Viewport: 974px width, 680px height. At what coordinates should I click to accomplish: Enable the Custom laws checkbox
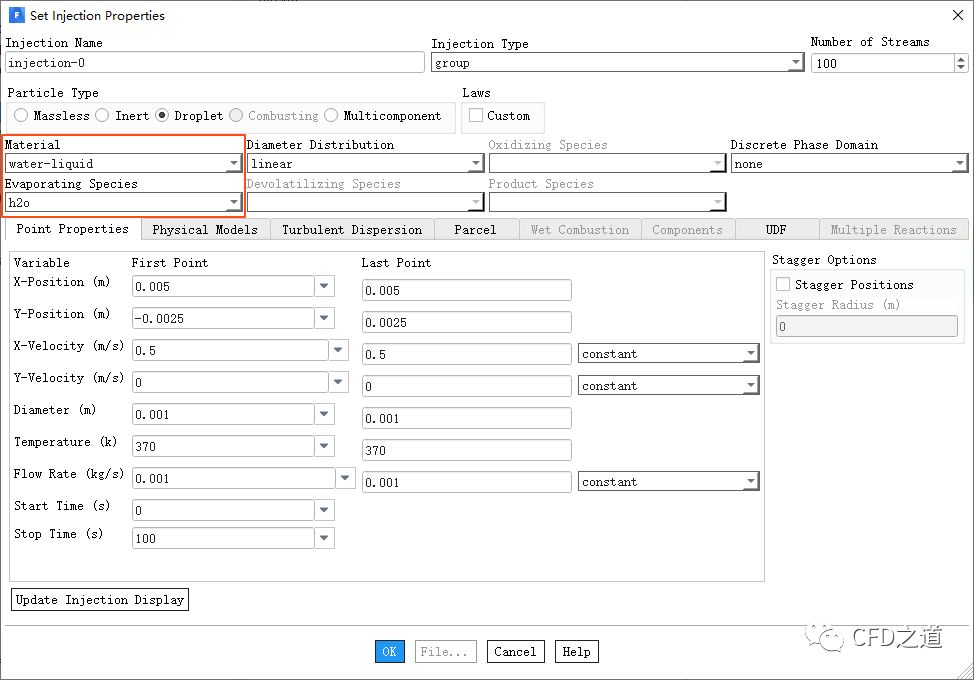click(476, 116)
